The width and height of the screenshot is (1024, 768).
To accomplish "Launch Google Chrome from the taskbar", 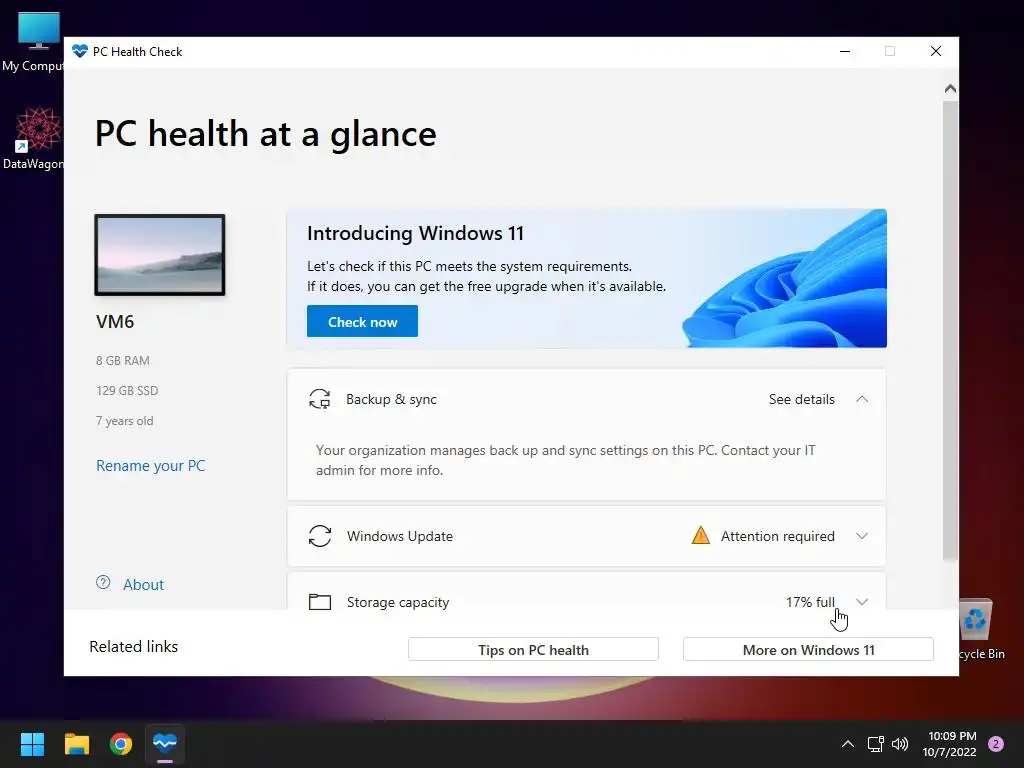I will 121,743.
